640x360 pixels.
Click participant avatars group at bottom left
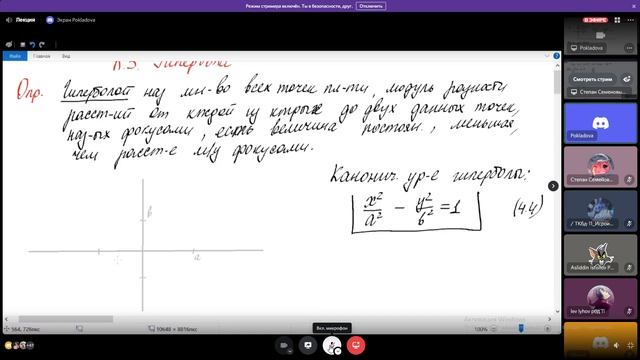[x=19, y=345]
